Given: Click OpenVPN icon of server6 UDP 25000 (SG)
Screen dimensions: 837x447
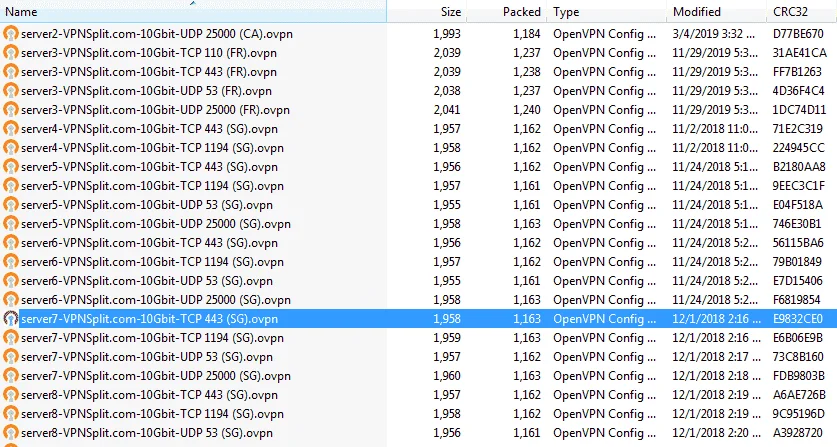Looking at the screenshot, I should pos(11,300).
